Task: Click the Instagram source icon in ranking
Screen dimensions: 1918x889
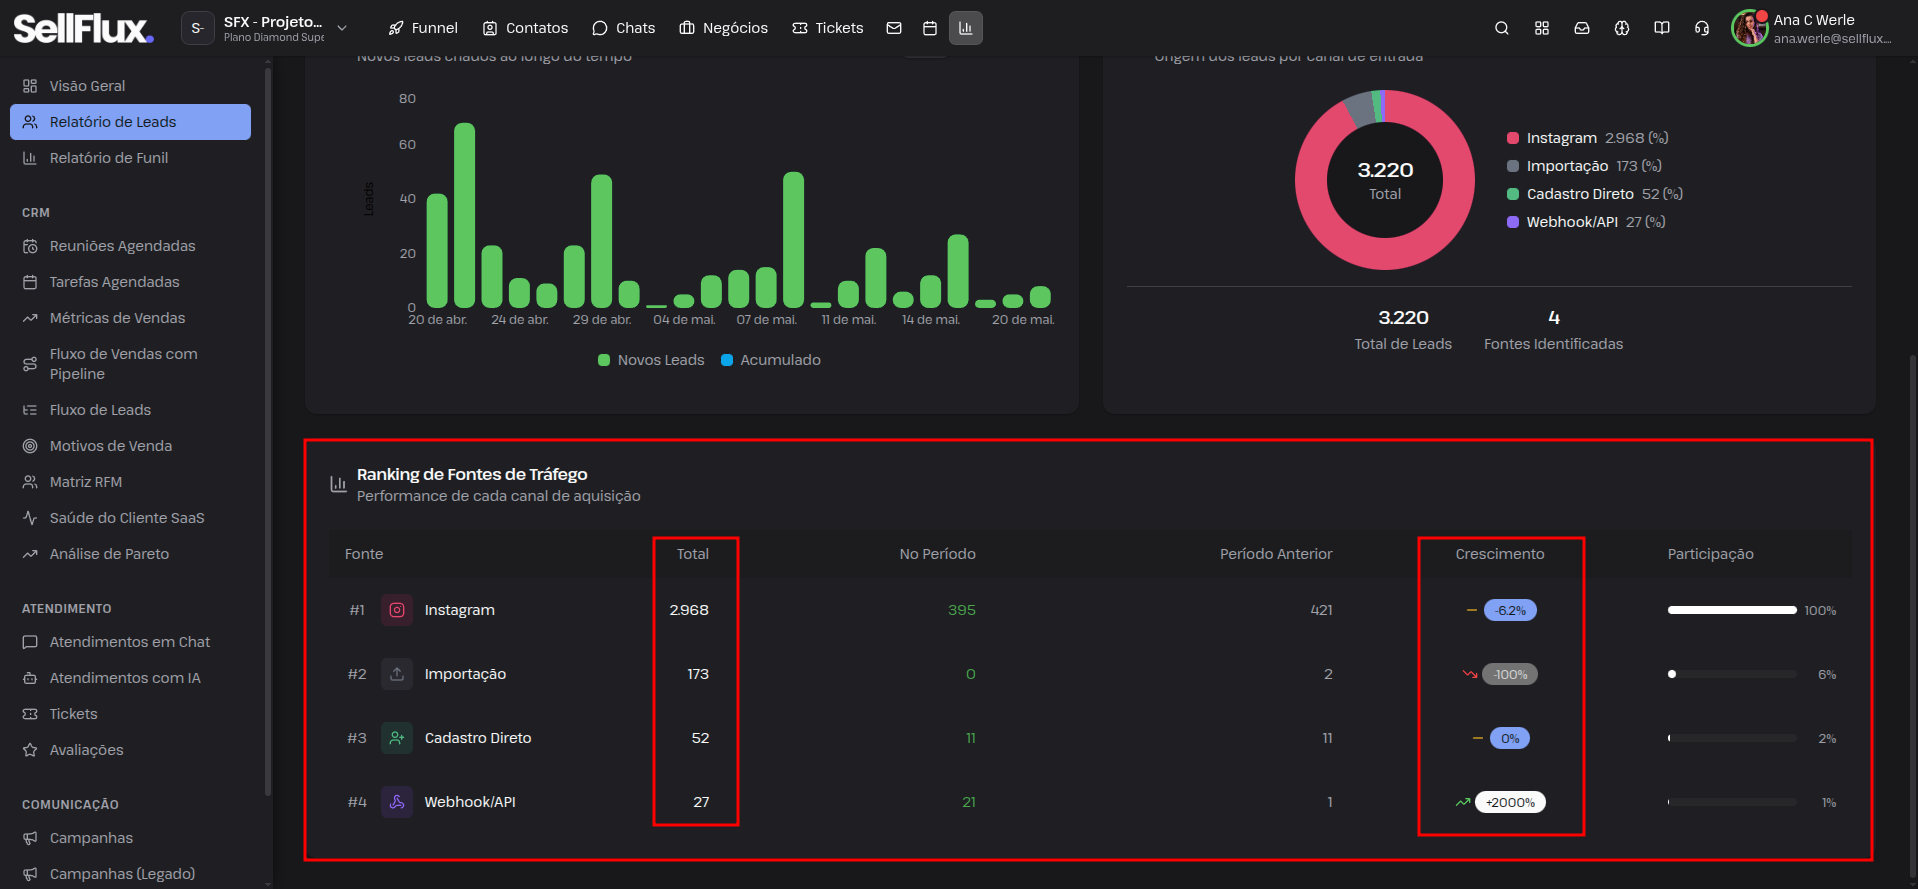Action: (x=397, y=610)
